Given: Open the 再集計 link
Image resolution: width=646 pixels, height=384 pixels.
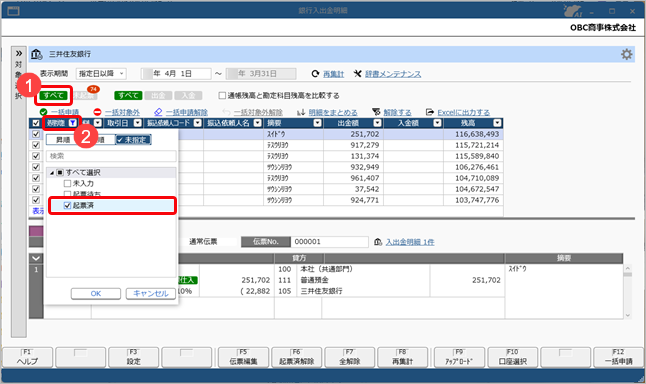Looking at the screenshot, I should point(333,74).
